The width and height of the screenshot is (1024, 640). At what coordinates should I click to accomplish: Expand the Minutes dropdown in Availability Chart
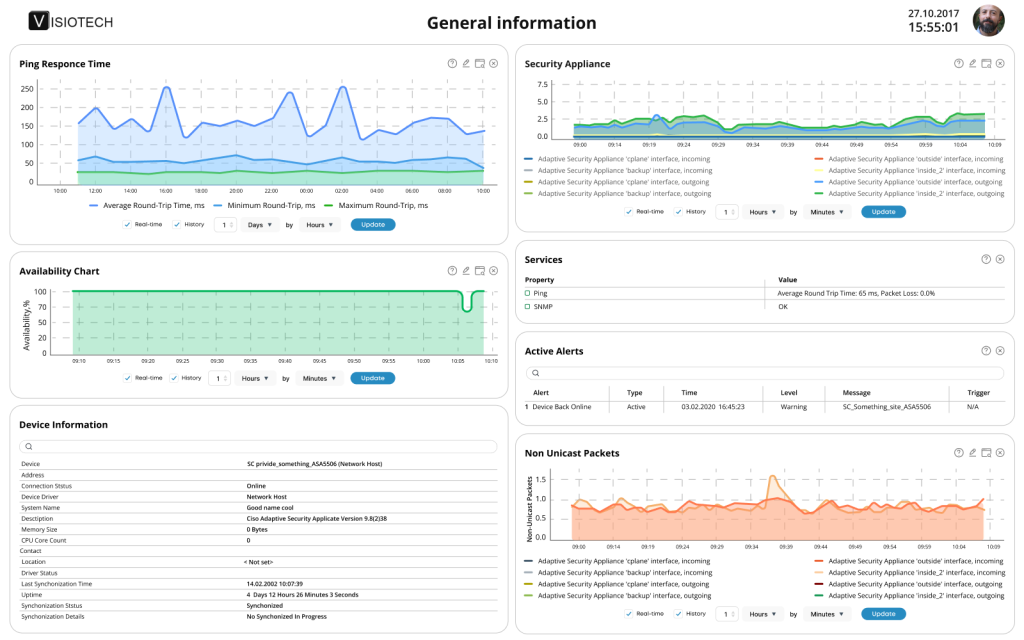coord(320,379)
